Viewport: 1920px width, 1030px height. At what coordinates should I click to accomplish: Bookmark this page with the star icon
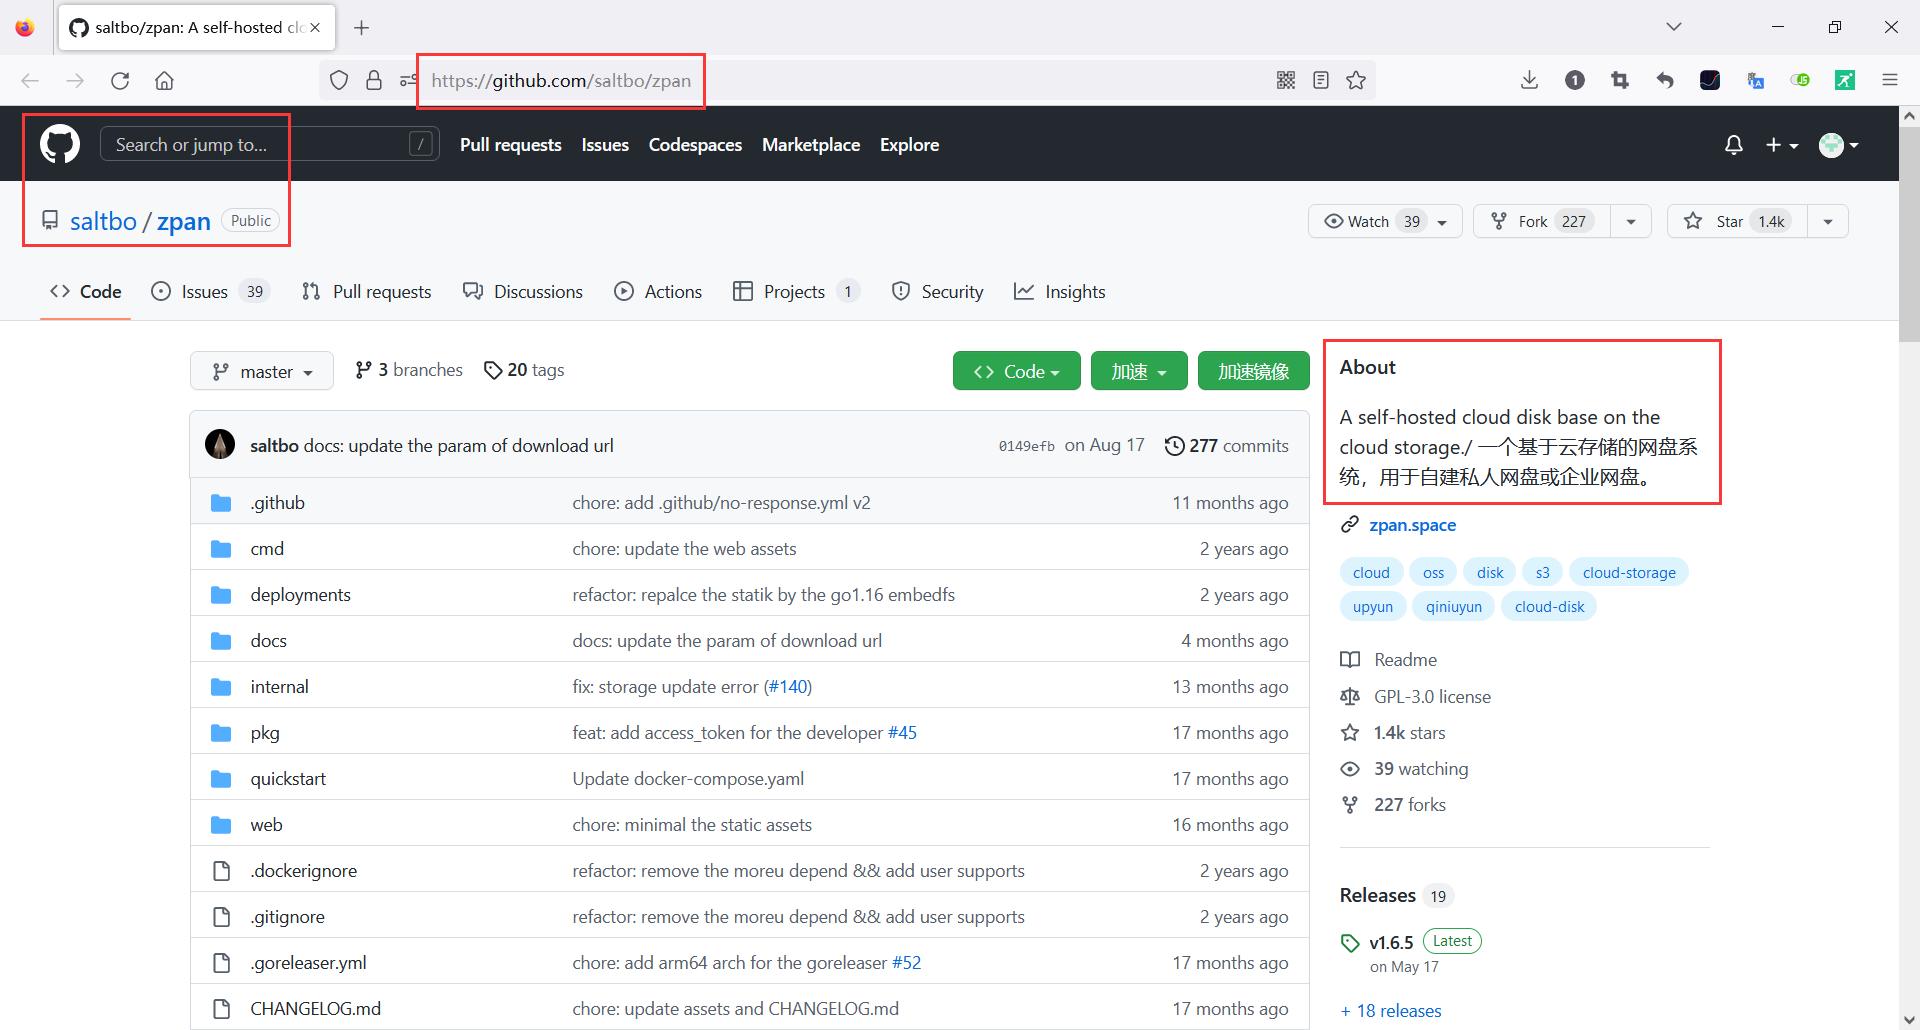(1356, 81)
